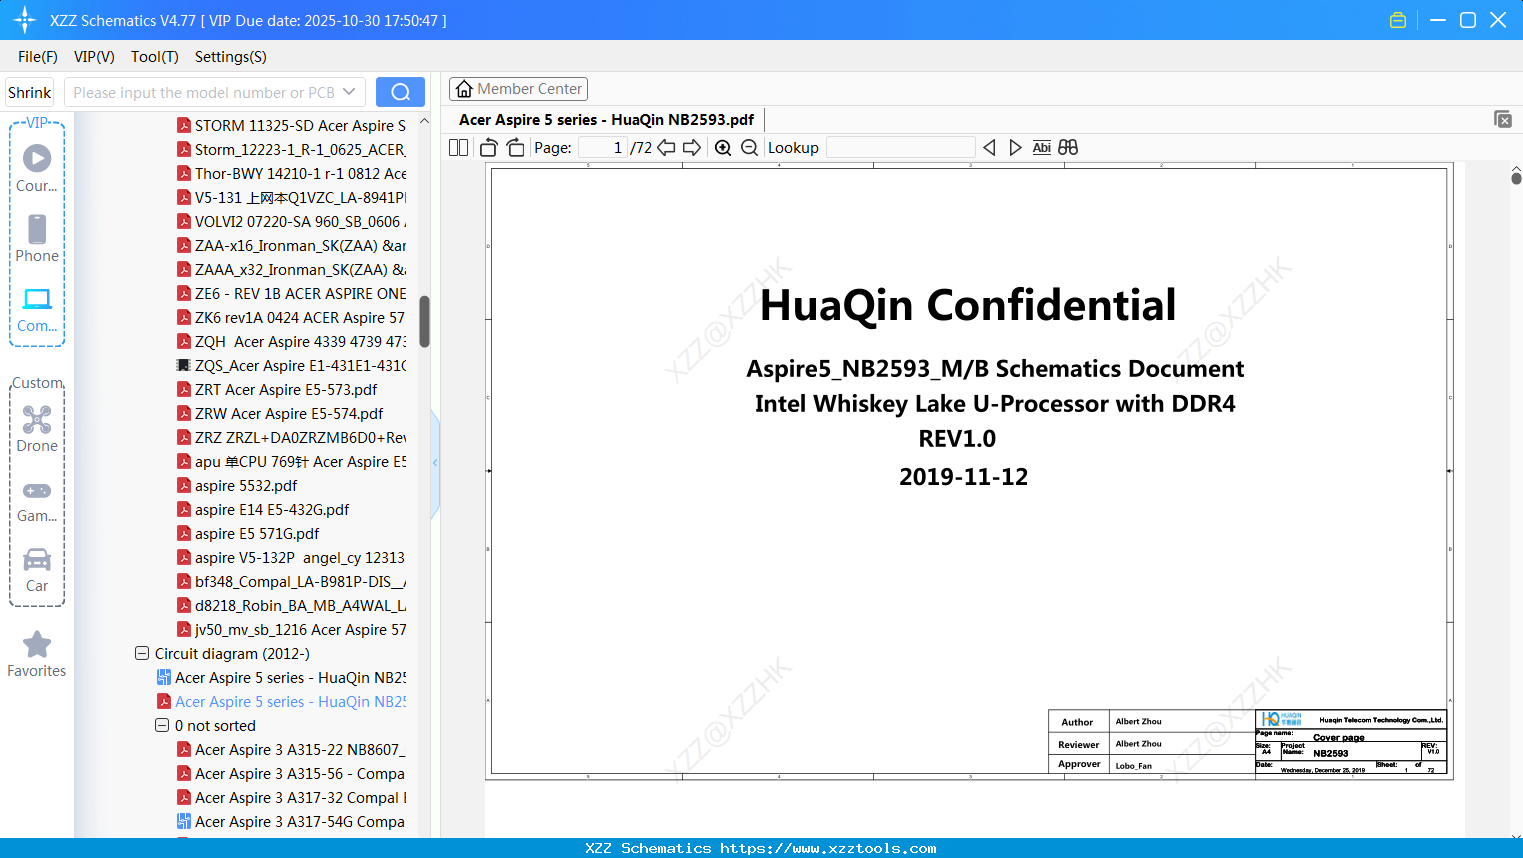The width and height of the screenshot is (1523, 858).
Task: Select the Acer Aspire 5 series - HuaQin NB2593.pdf tab
Action: [606, 120]
